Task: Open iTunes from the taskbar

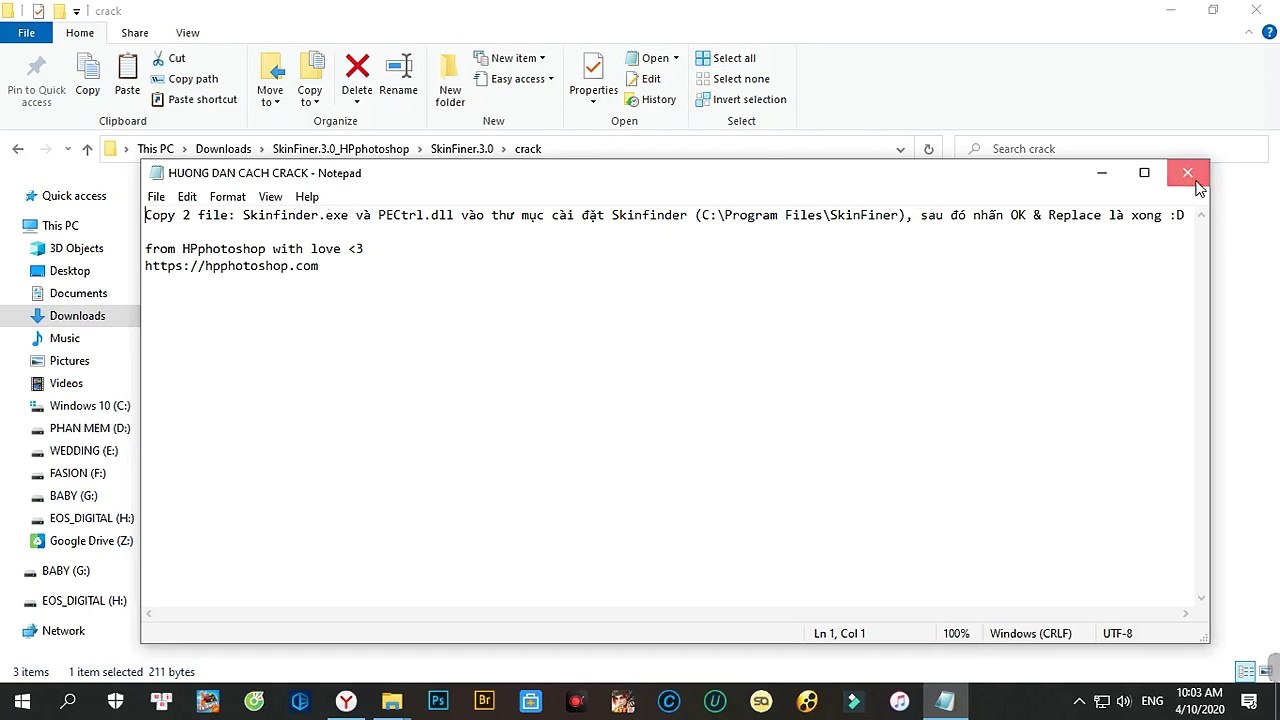Action: coord(899,701)
